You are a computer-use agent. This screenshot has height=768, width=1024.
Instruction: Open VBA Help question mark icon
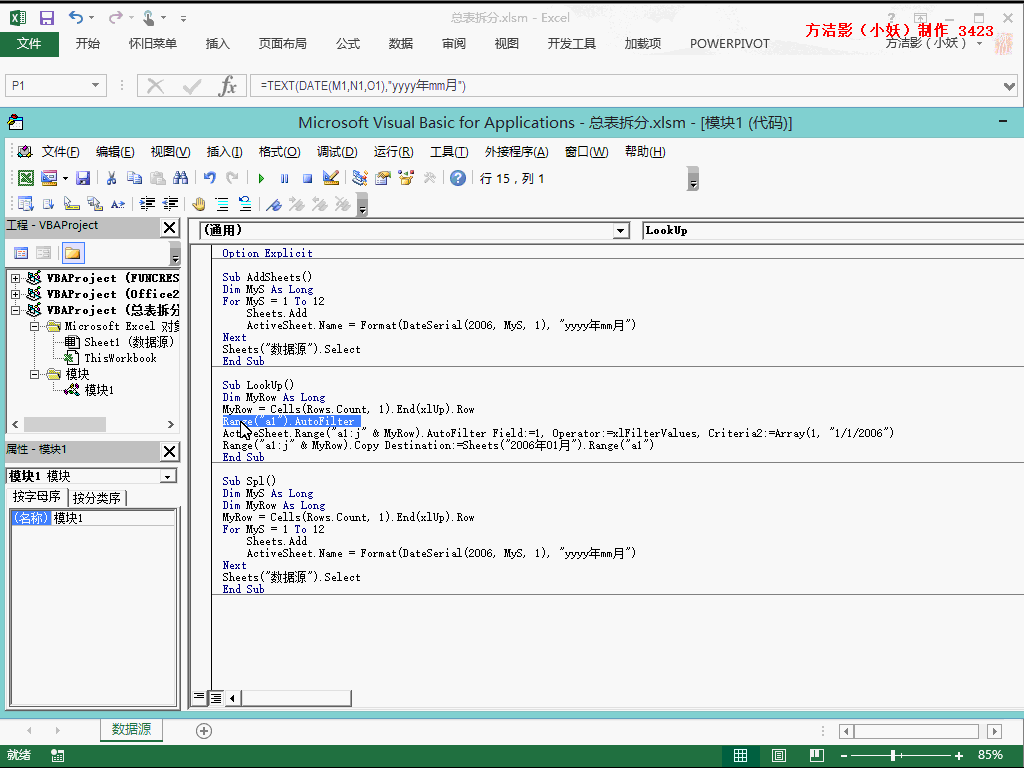coord(458,178)
